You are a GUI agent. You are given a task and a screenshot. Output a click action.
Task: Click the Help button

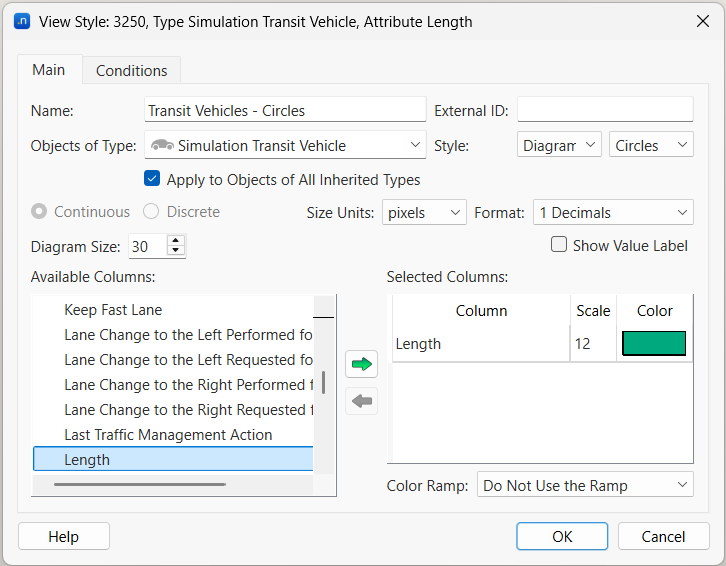click(x=64, y=537)
